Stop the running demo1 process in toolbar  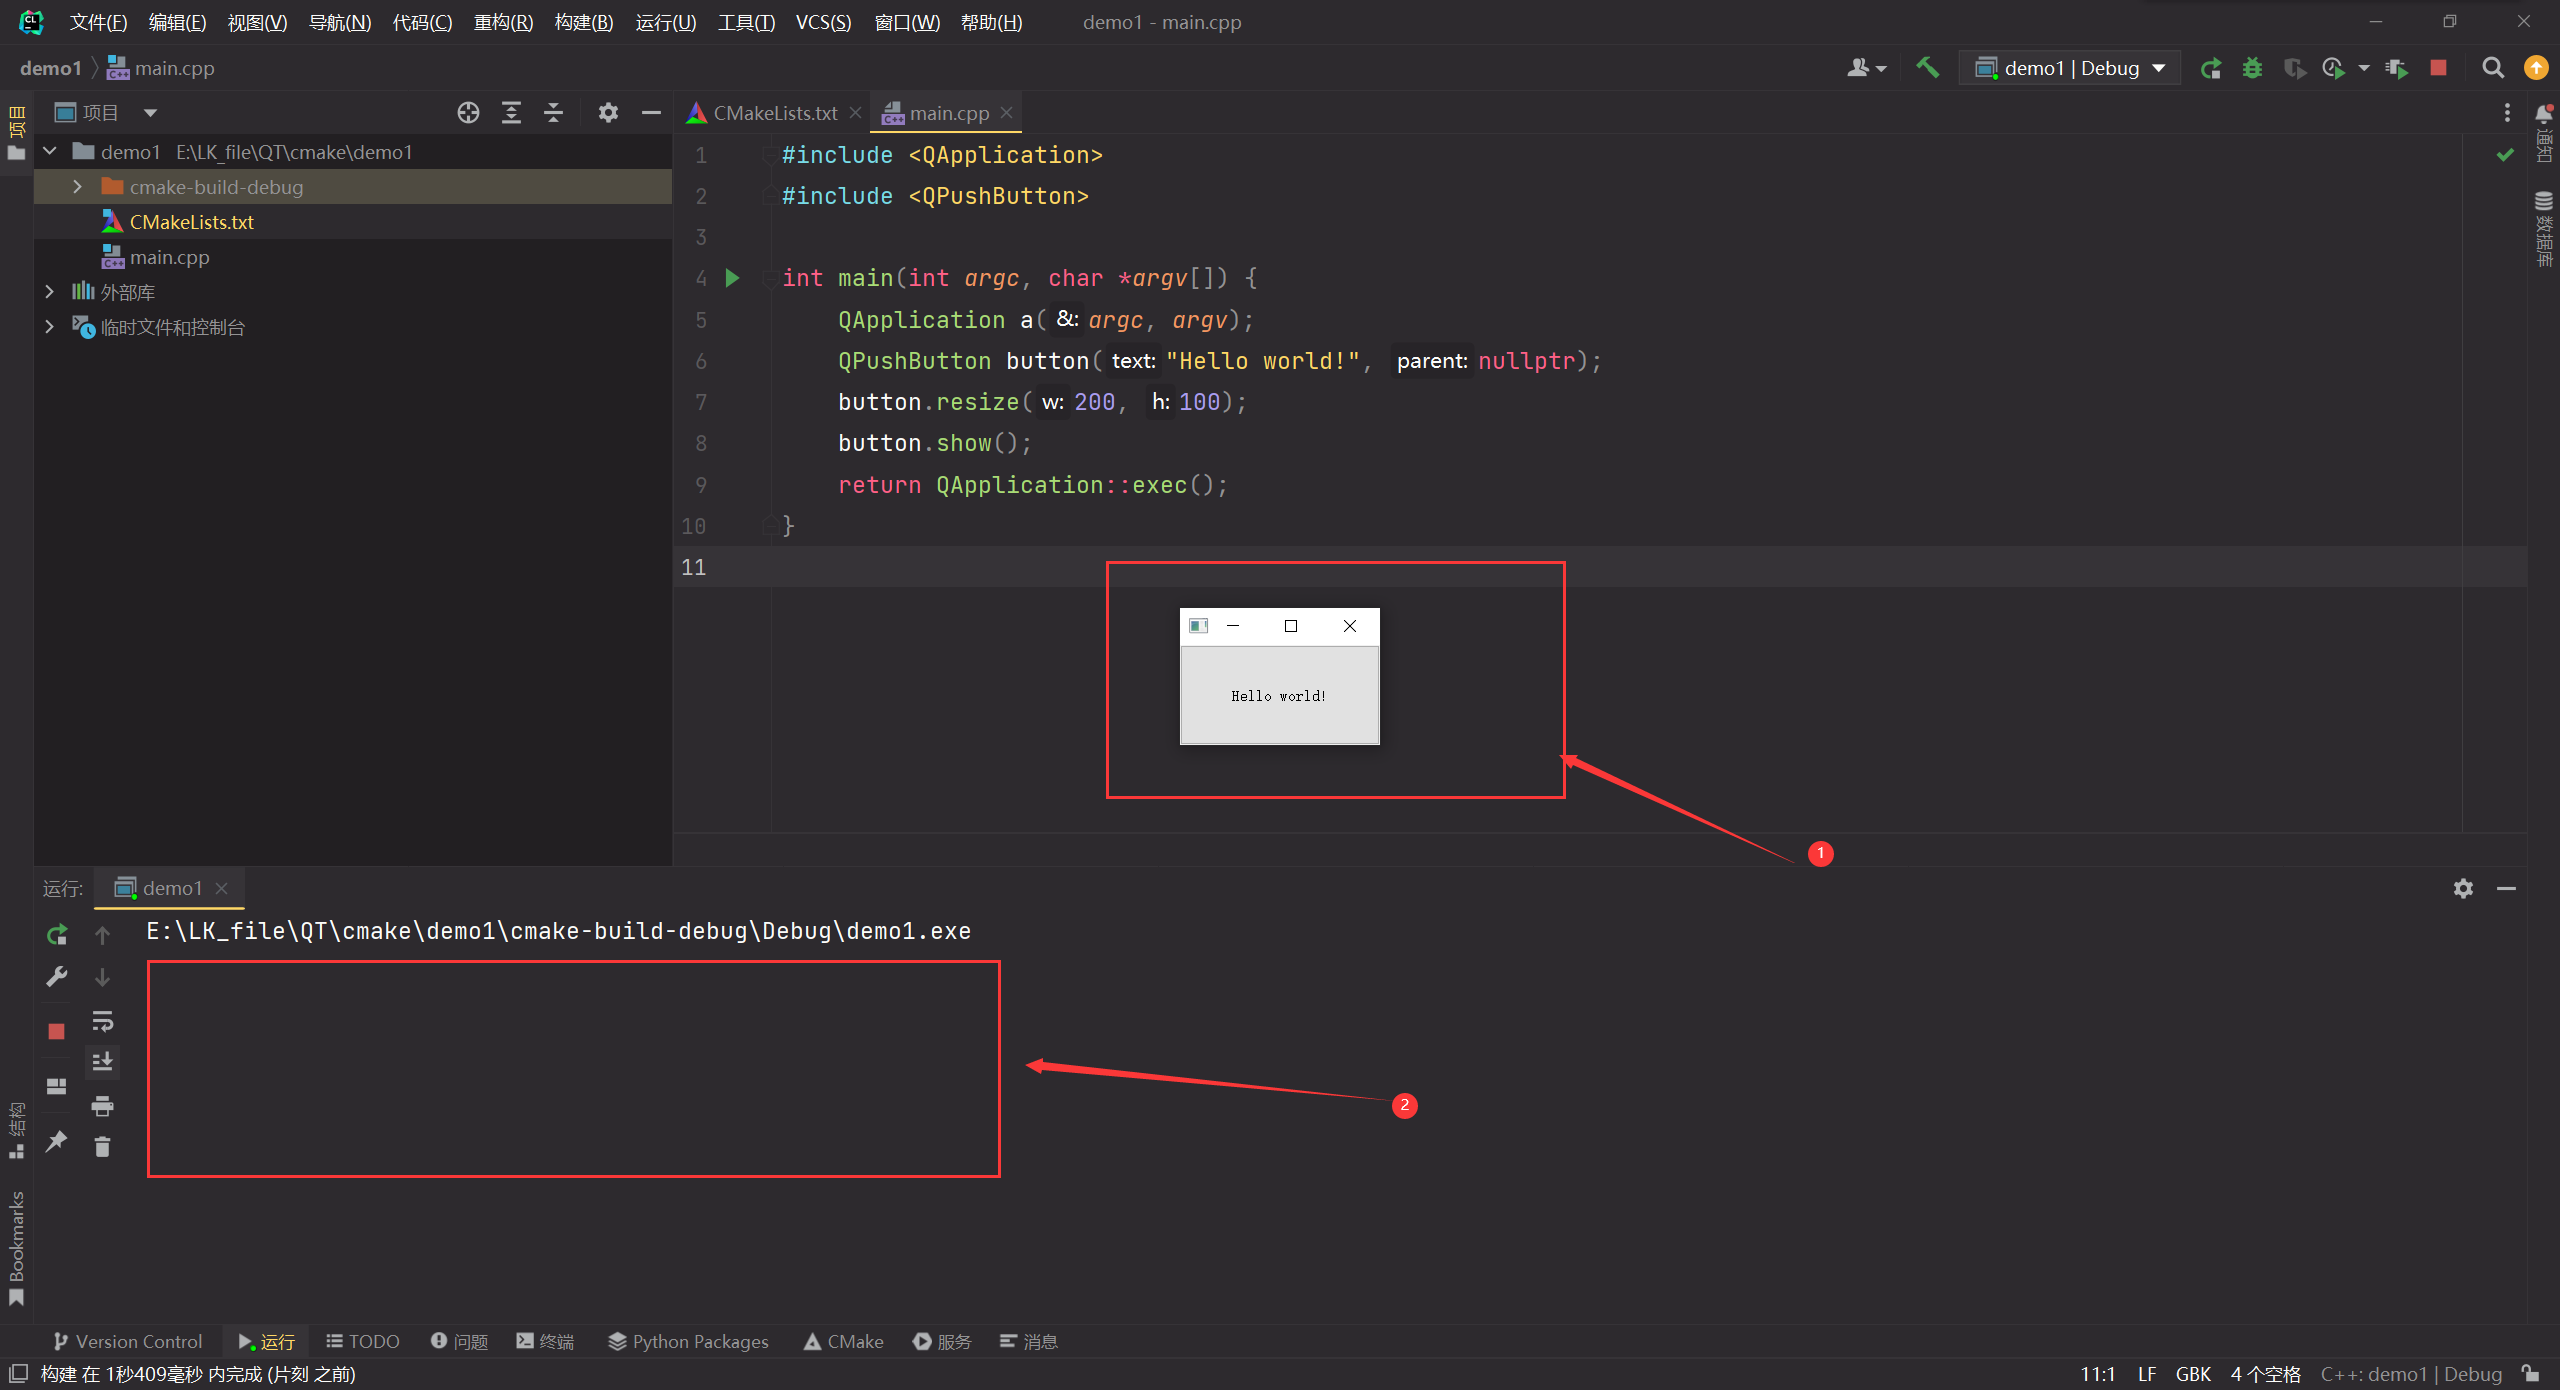2438,68
